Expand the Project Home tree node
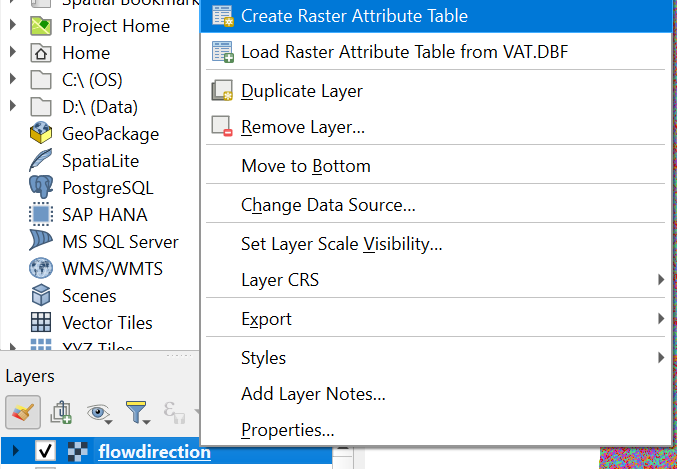The image size is (677, 469). coord(13,25)
